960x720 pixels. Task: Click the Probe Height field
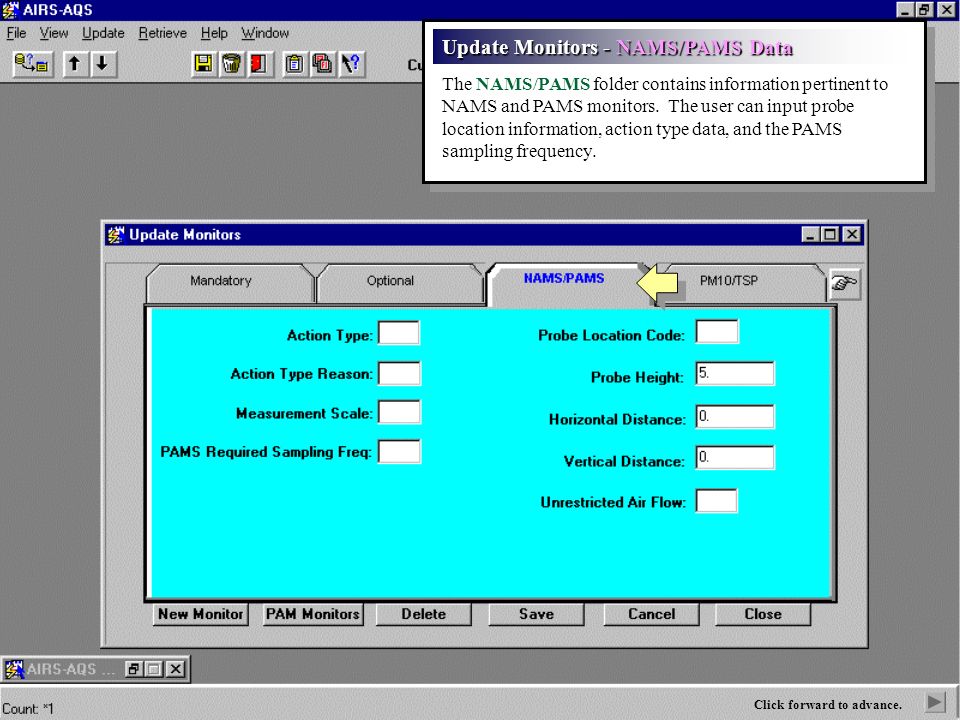735,373
